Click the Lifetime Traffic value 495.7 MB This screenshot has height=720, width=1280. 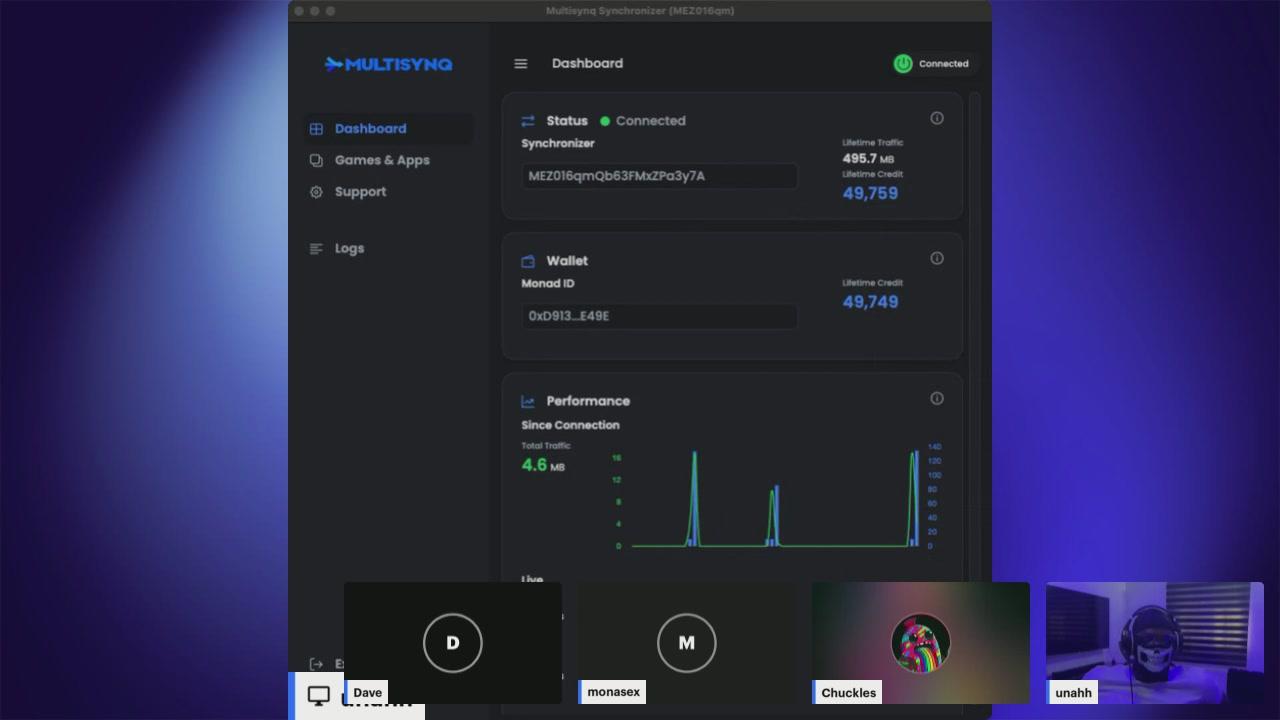click(868, 158)
